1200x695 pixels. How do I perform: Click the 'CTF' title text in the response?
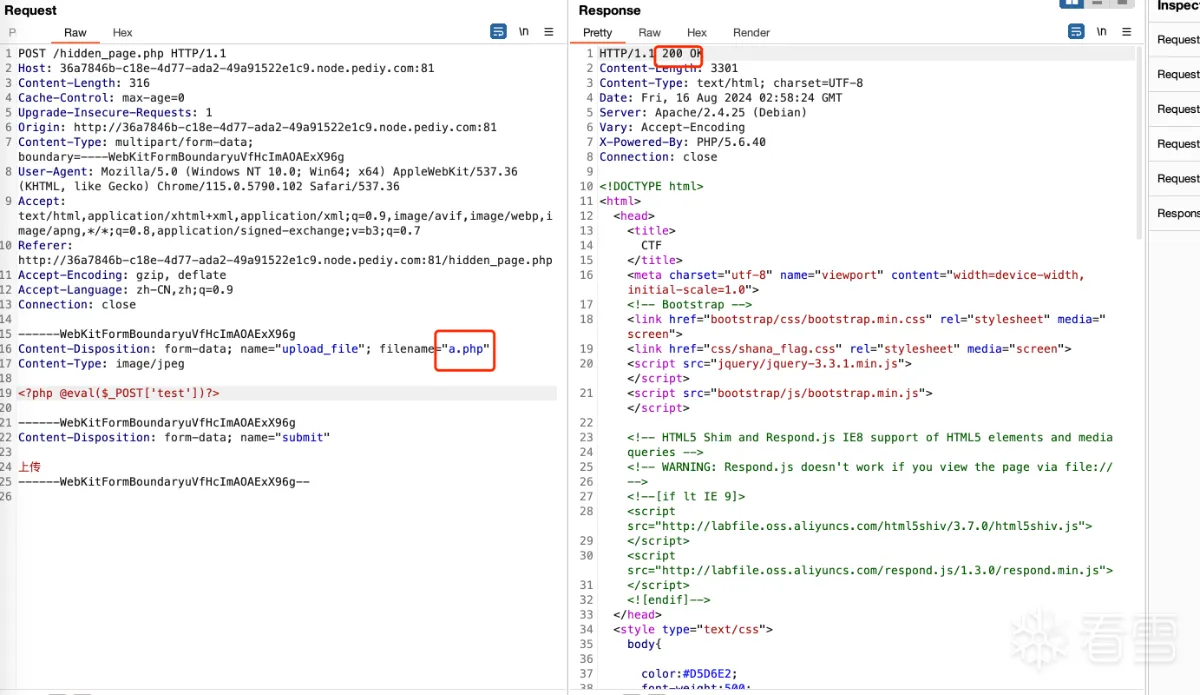(x=652, y=246)
